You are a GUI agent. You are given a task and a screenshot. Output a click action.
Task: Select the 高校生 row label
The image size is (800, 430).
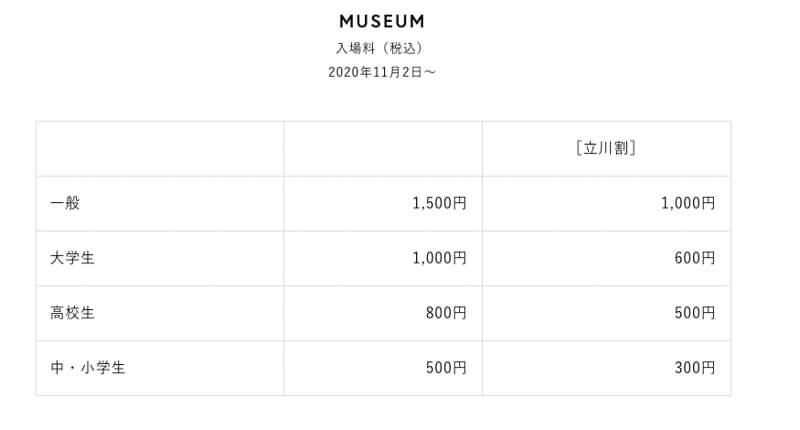(72, 314)
